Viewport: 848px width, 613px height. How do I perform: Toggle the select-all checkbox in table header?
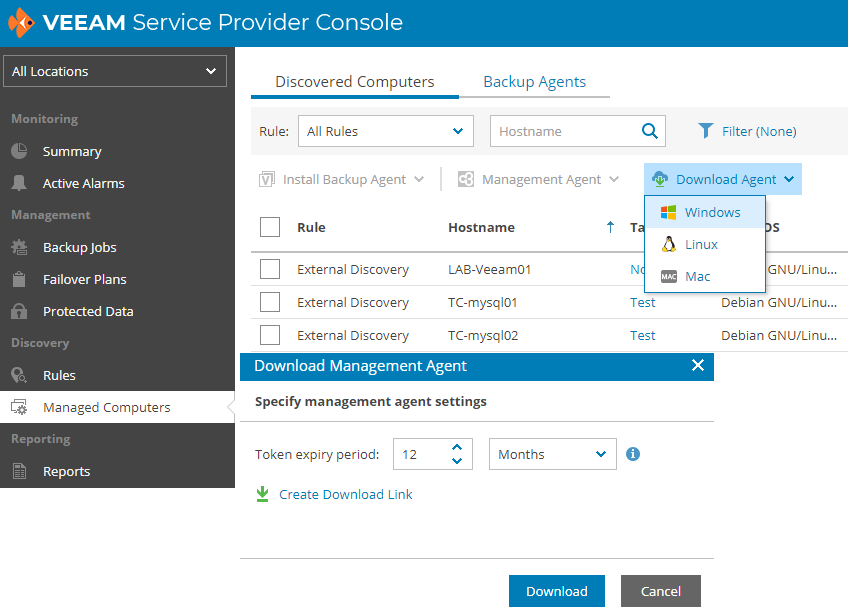click(x=270, y=227)
